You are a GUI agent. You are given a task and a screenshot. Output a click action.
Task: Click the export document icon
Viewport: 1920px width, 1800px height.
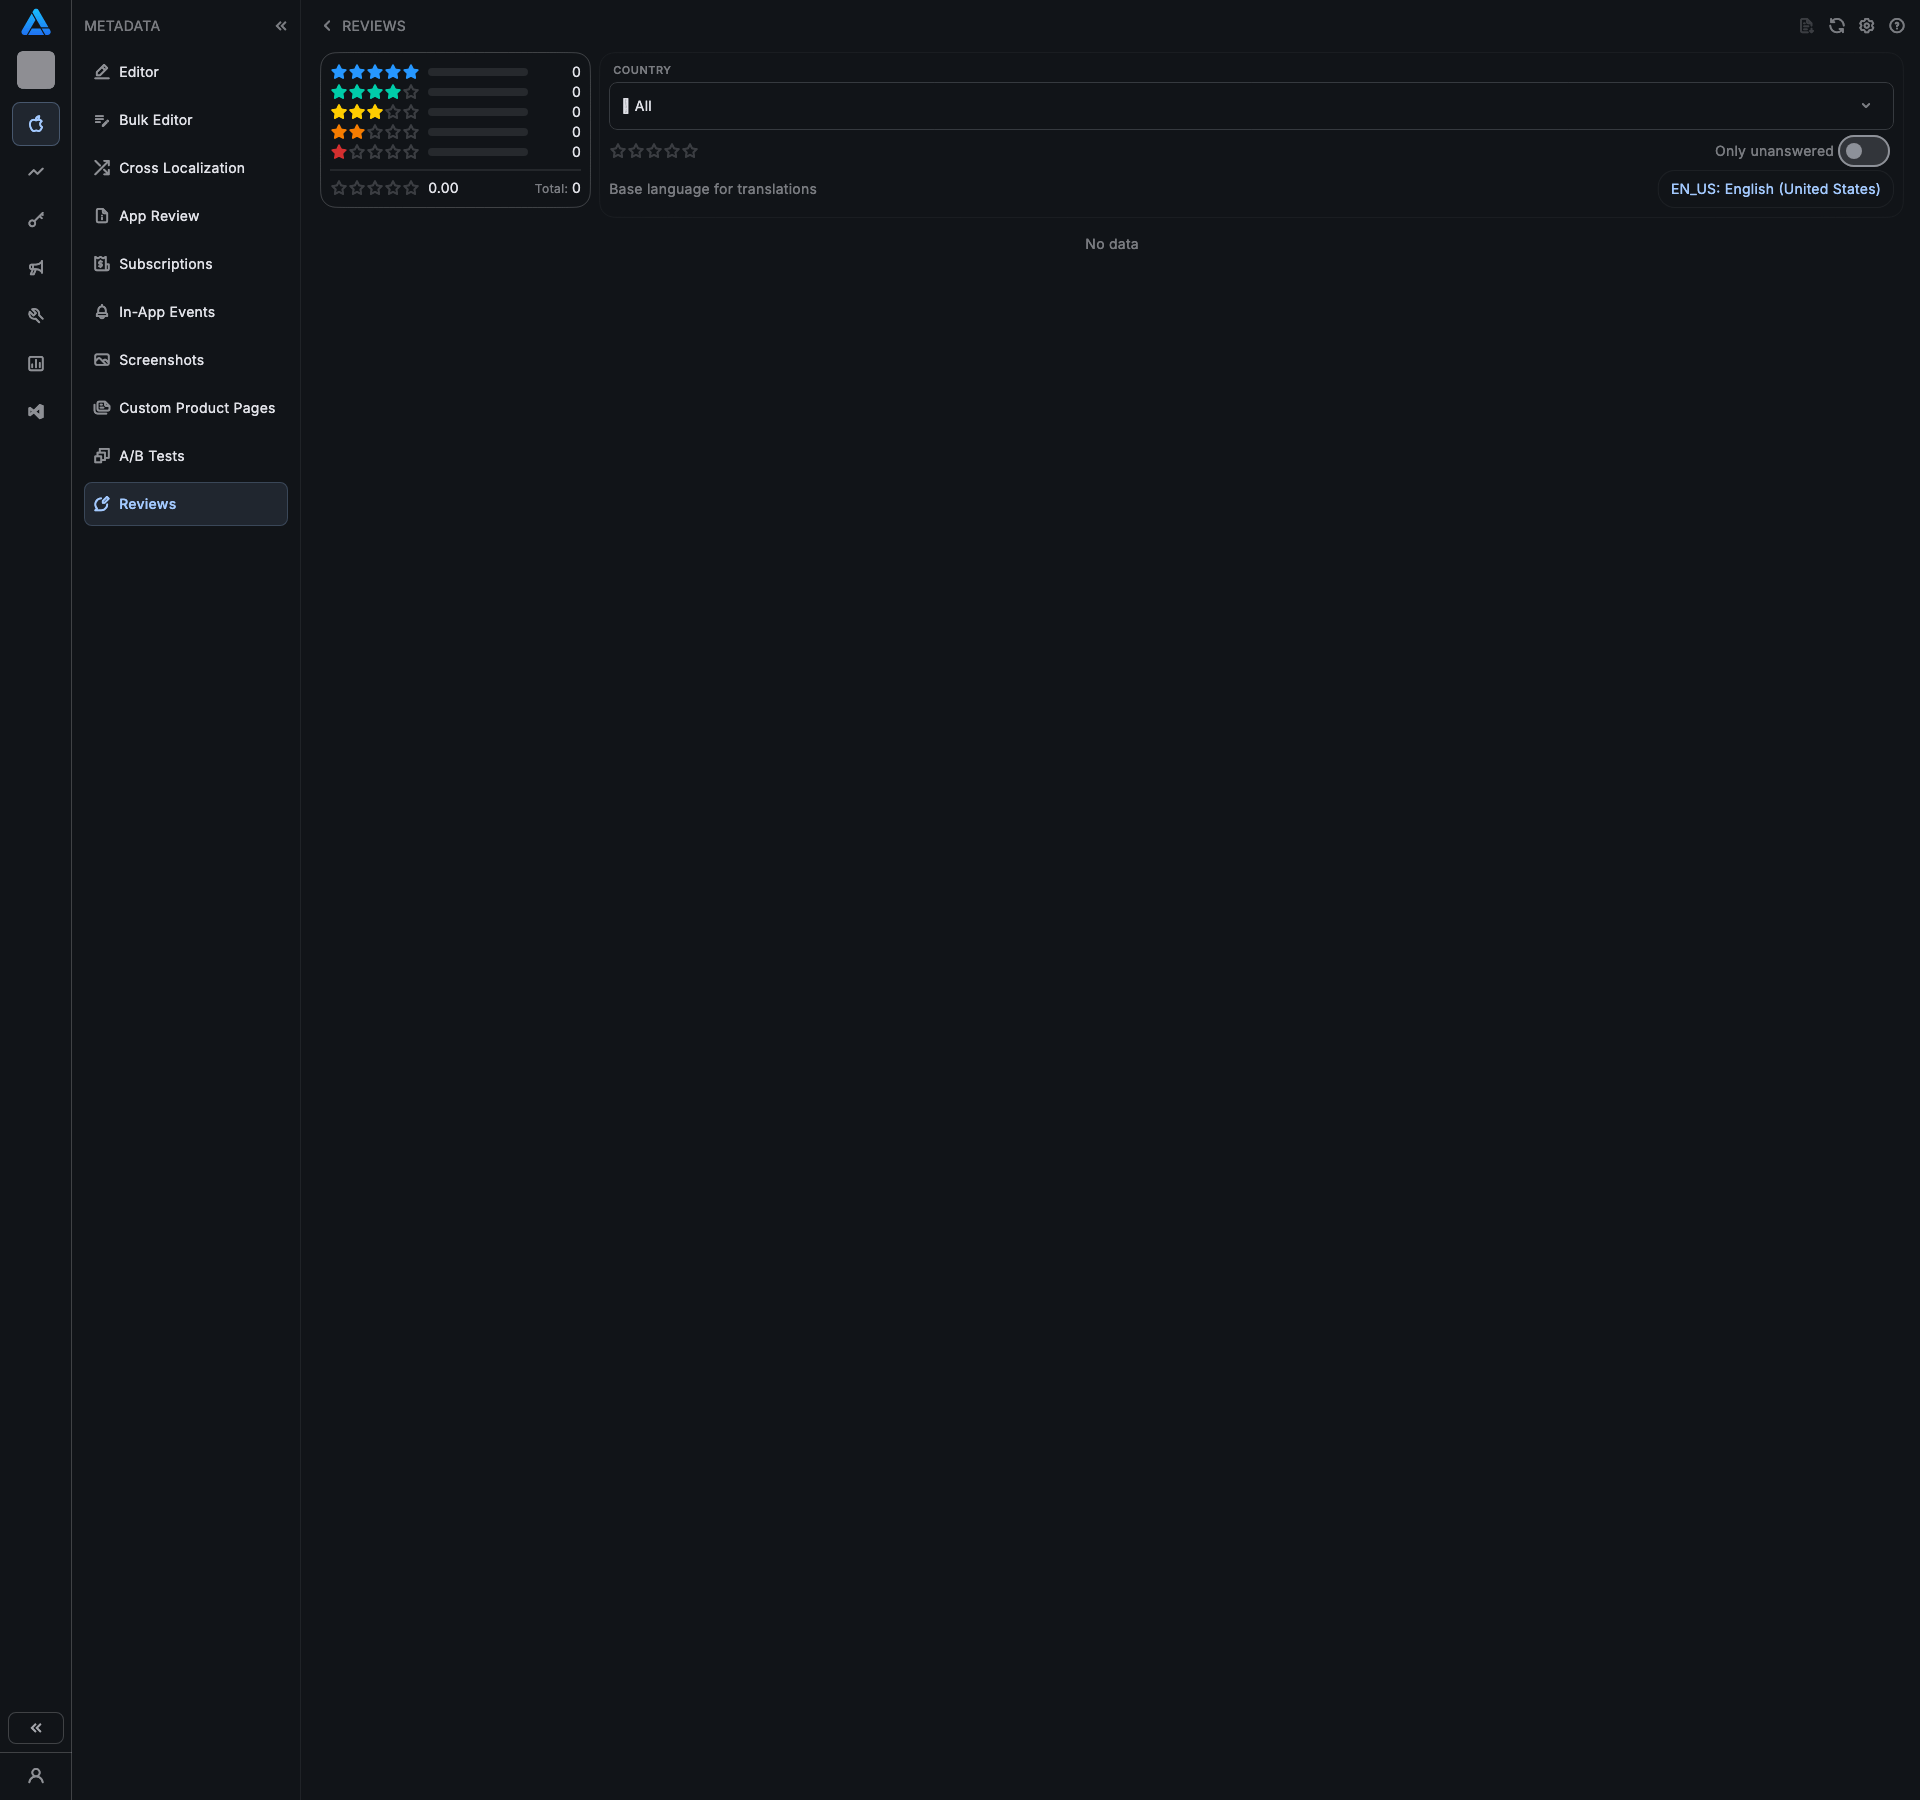click(1806, 26)
